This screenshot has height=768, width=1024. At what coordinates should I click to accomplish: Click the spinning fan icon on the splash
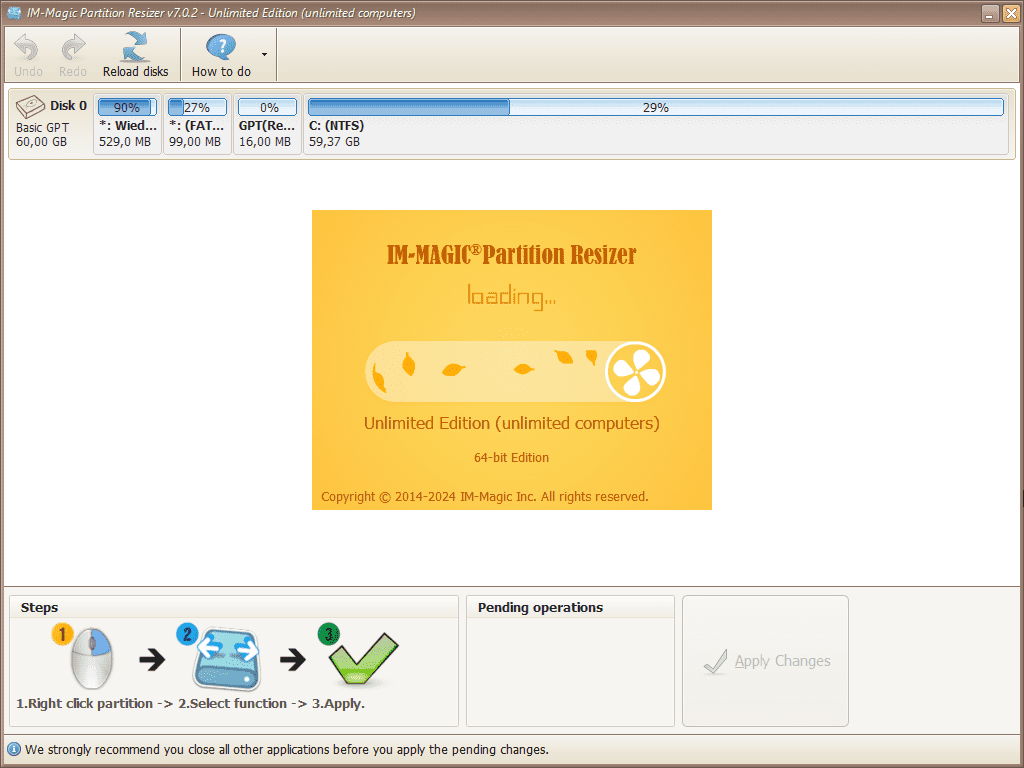[x=635, y=372]
